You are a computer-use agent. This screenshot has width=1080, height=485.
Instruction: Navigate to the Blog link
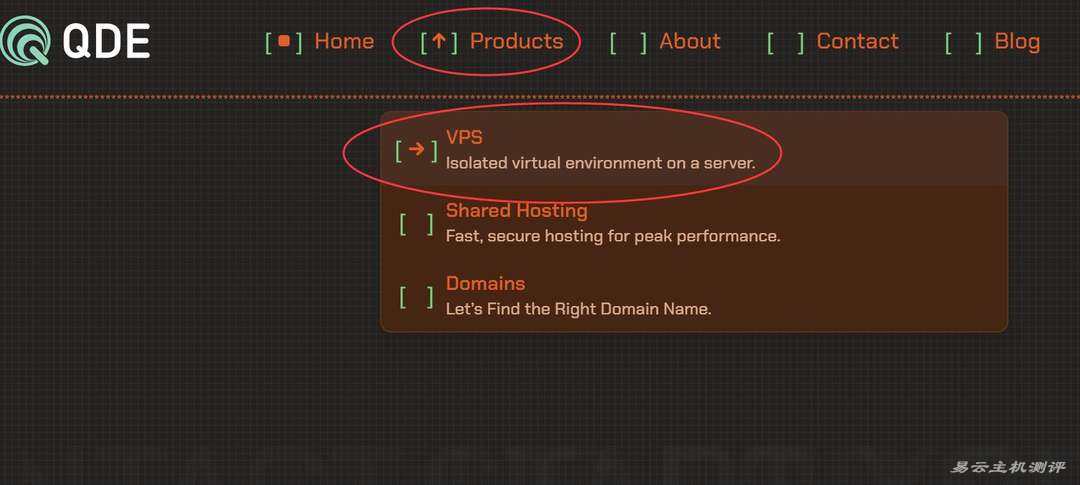pos(1017,41)
